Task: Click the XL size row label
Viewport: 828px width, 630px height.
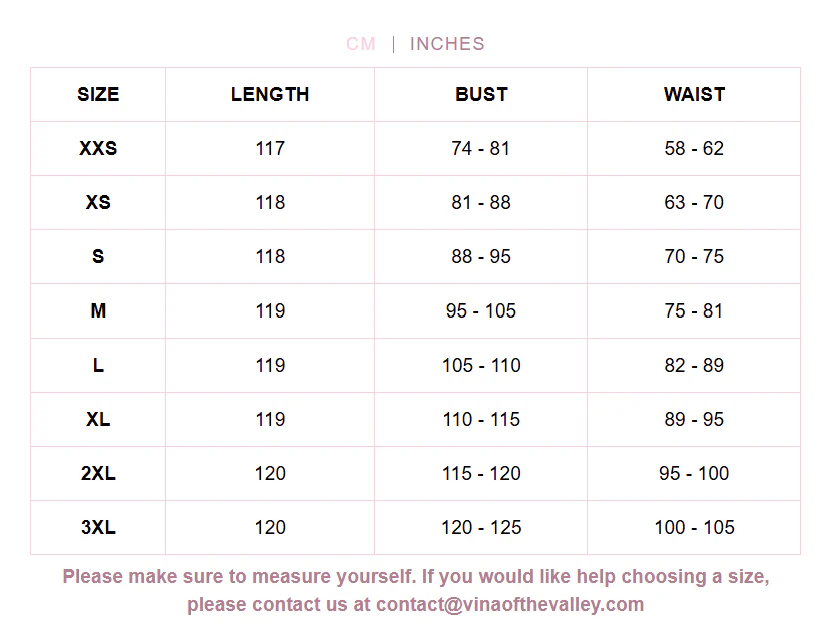Action: [98, 419]
